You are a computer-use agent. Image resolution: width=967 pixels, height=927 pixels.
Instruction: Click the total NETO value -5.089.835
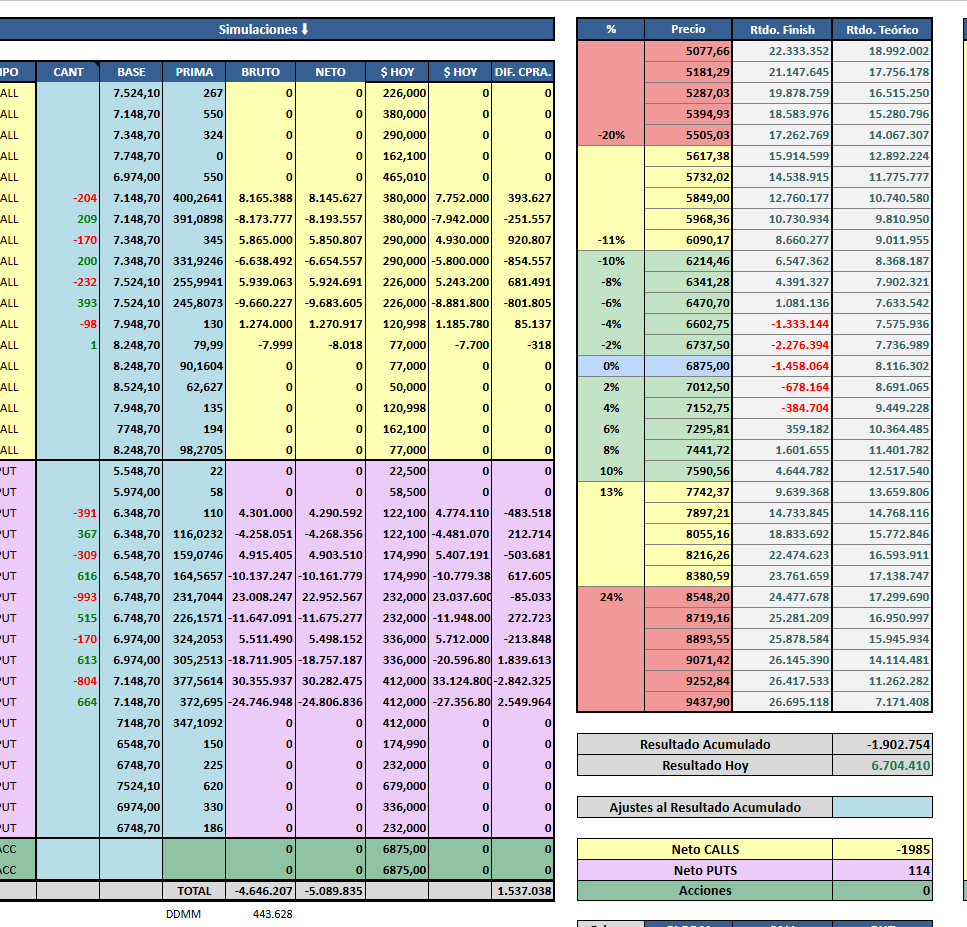click(x=331, y=891)
